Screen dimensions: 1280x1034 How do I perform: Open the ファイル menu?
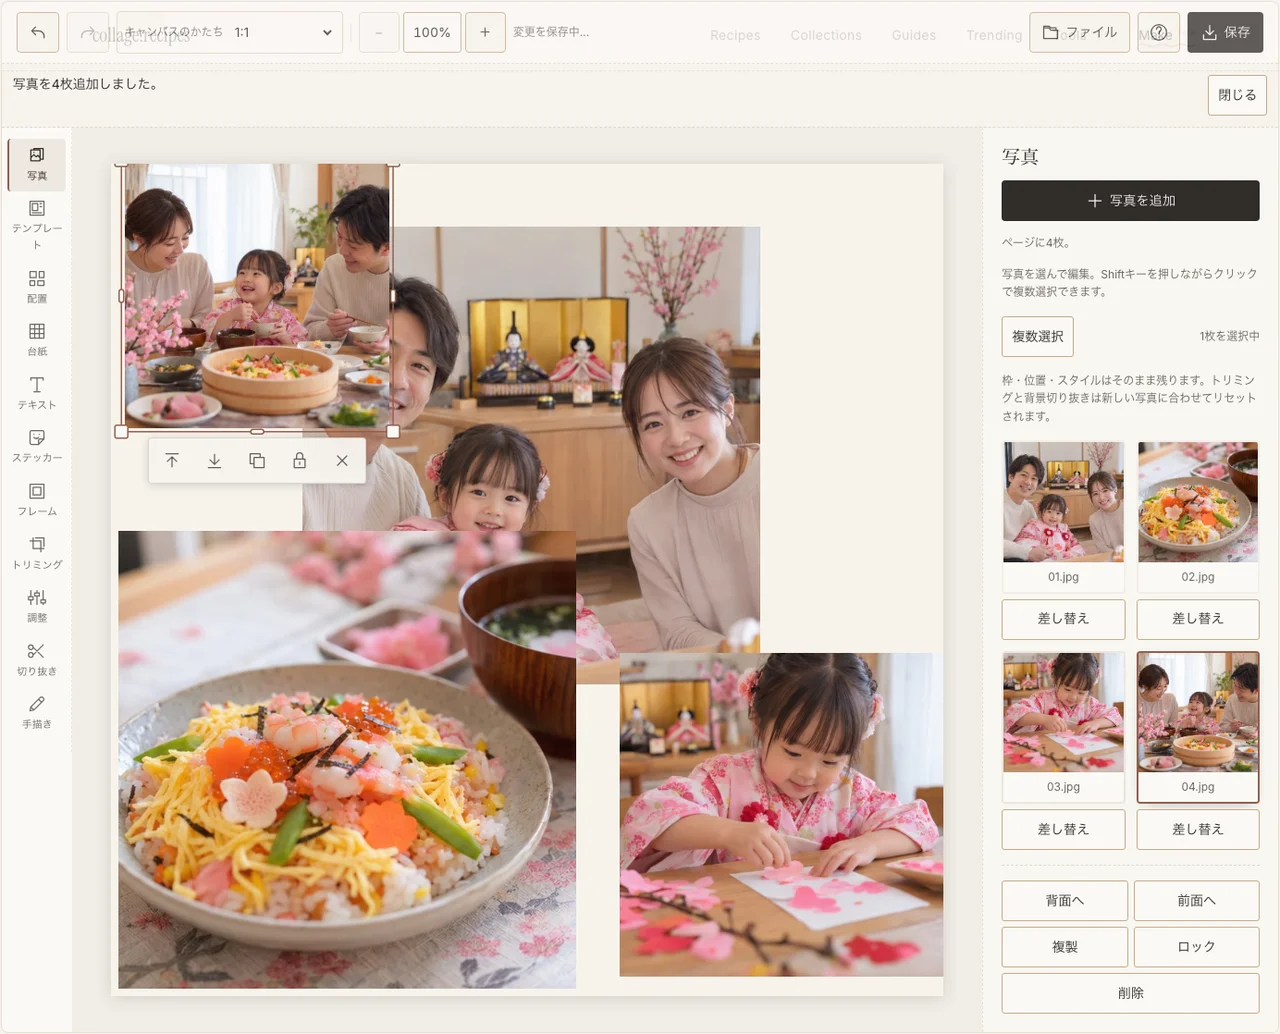[1080, 32]
